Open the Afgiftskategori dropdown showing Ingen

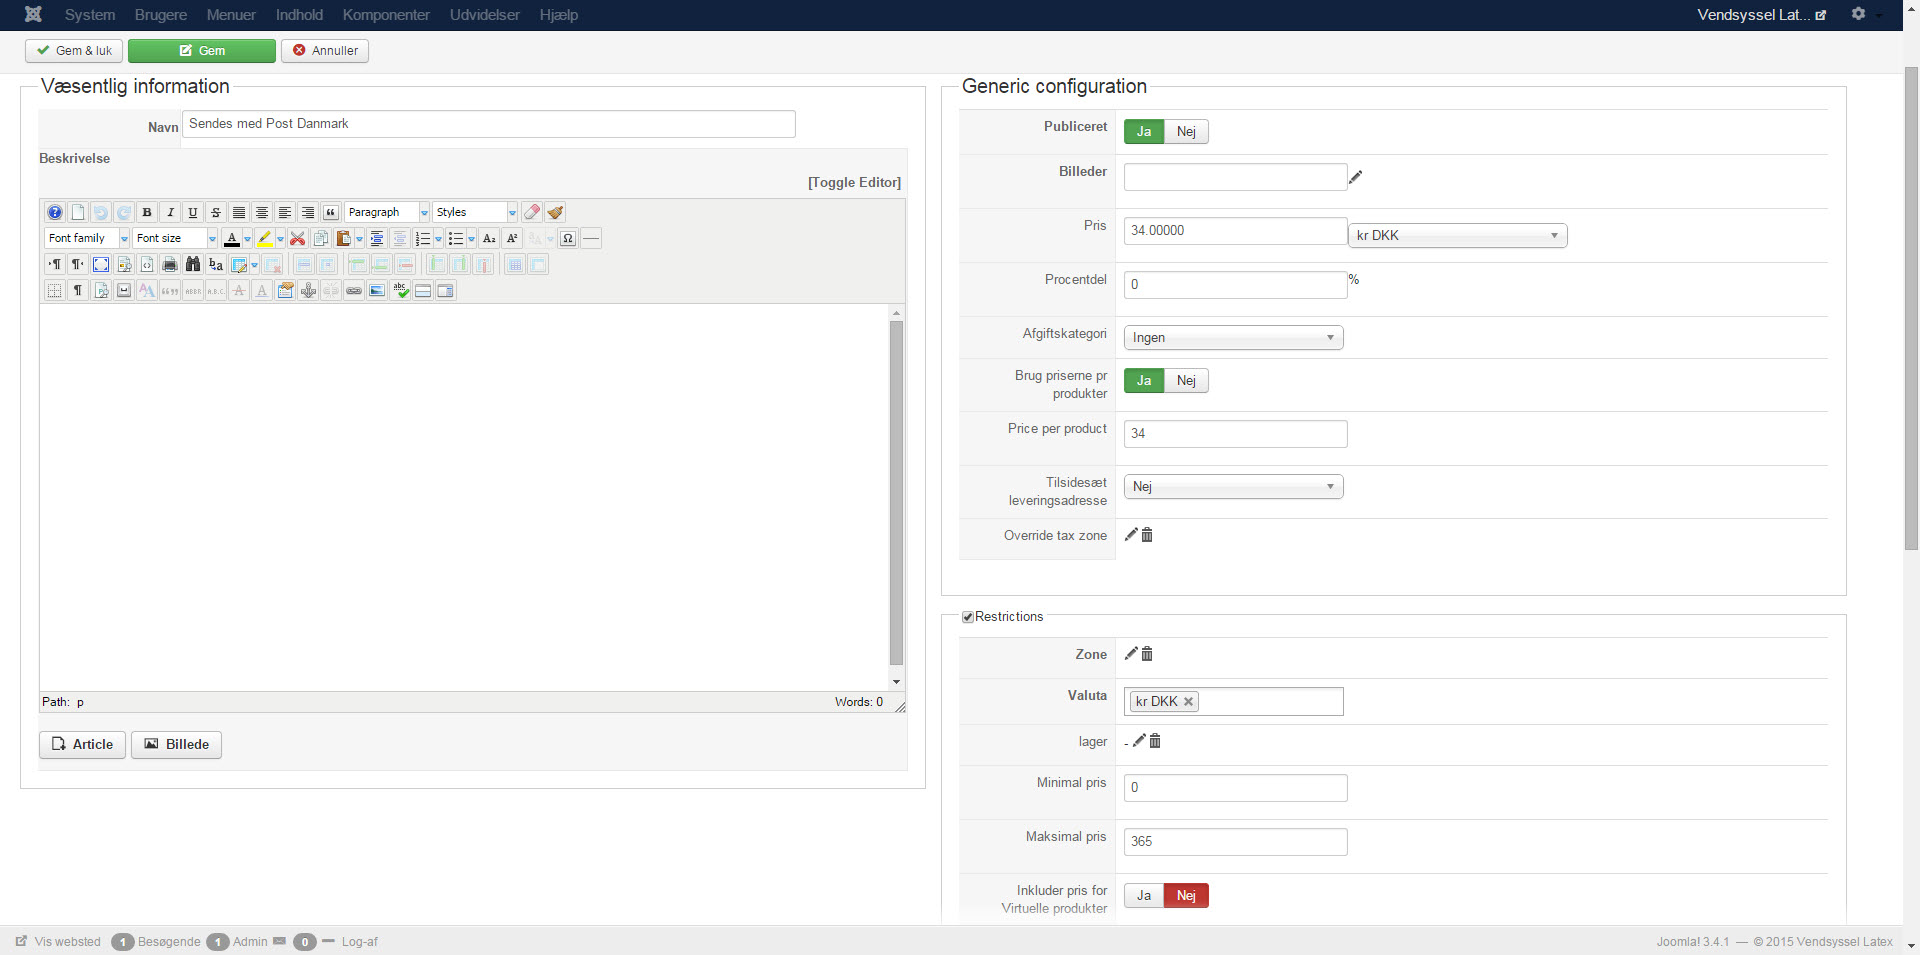pos(1233,337)
